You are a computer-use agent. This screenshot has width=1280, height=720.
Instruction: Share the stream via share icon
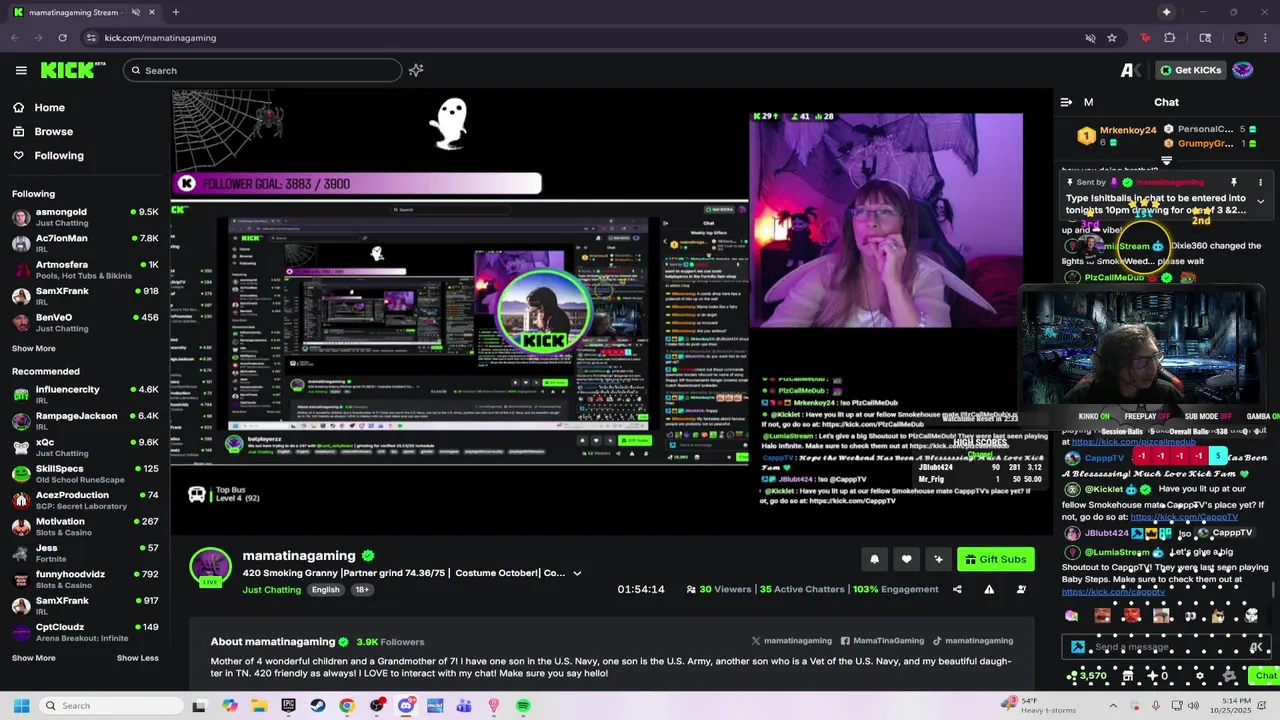click(957, 589)
